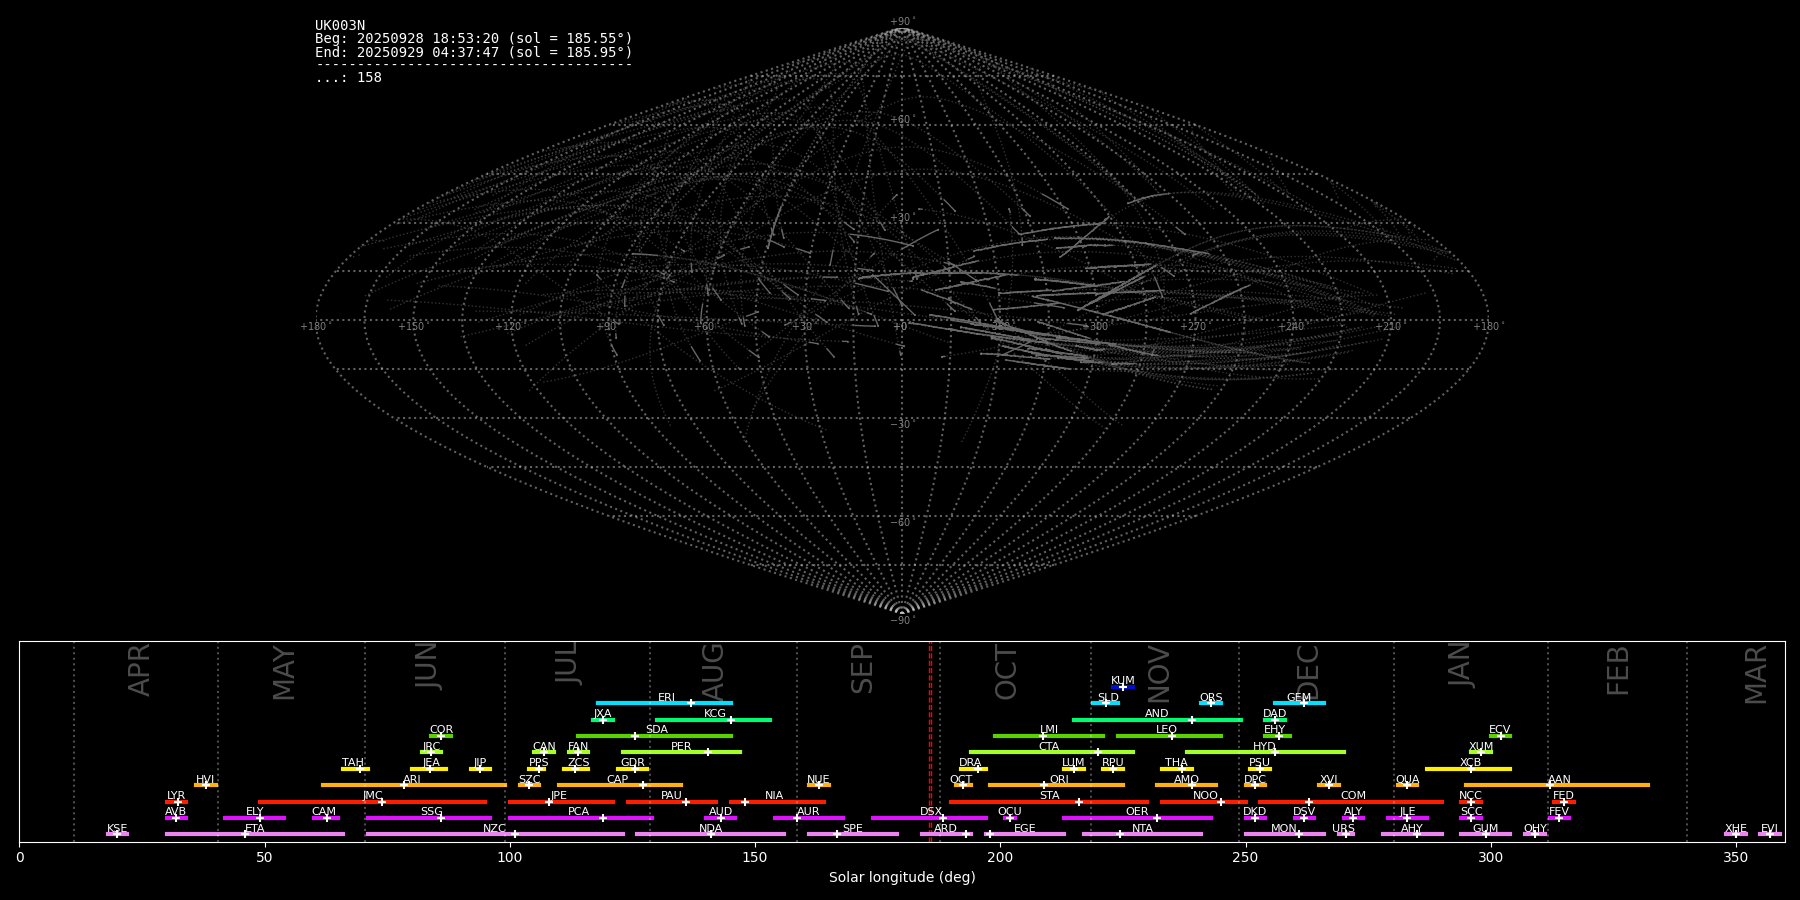Click the green KCG shower bar

713,719
